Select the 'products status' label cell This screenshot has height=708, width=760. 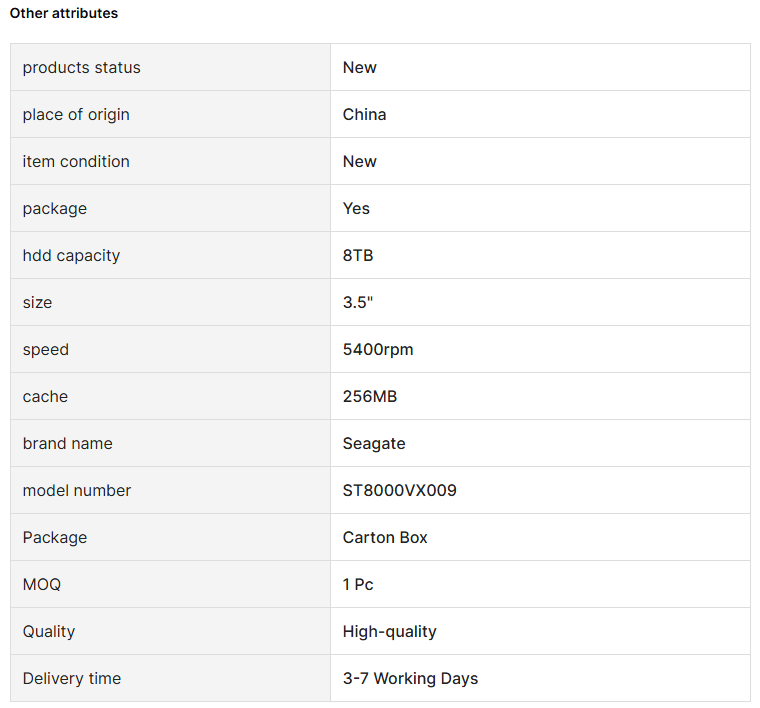point(82,68)
